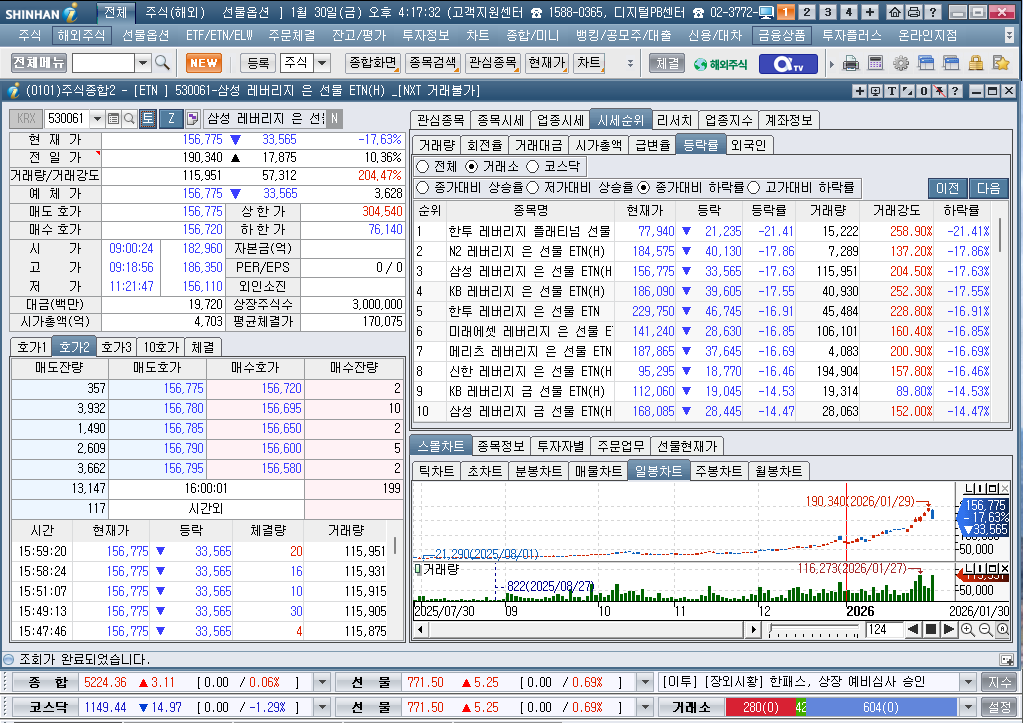Click the first cascade windows icon in toolbar
1023x723 pixels.
[926, 63]
